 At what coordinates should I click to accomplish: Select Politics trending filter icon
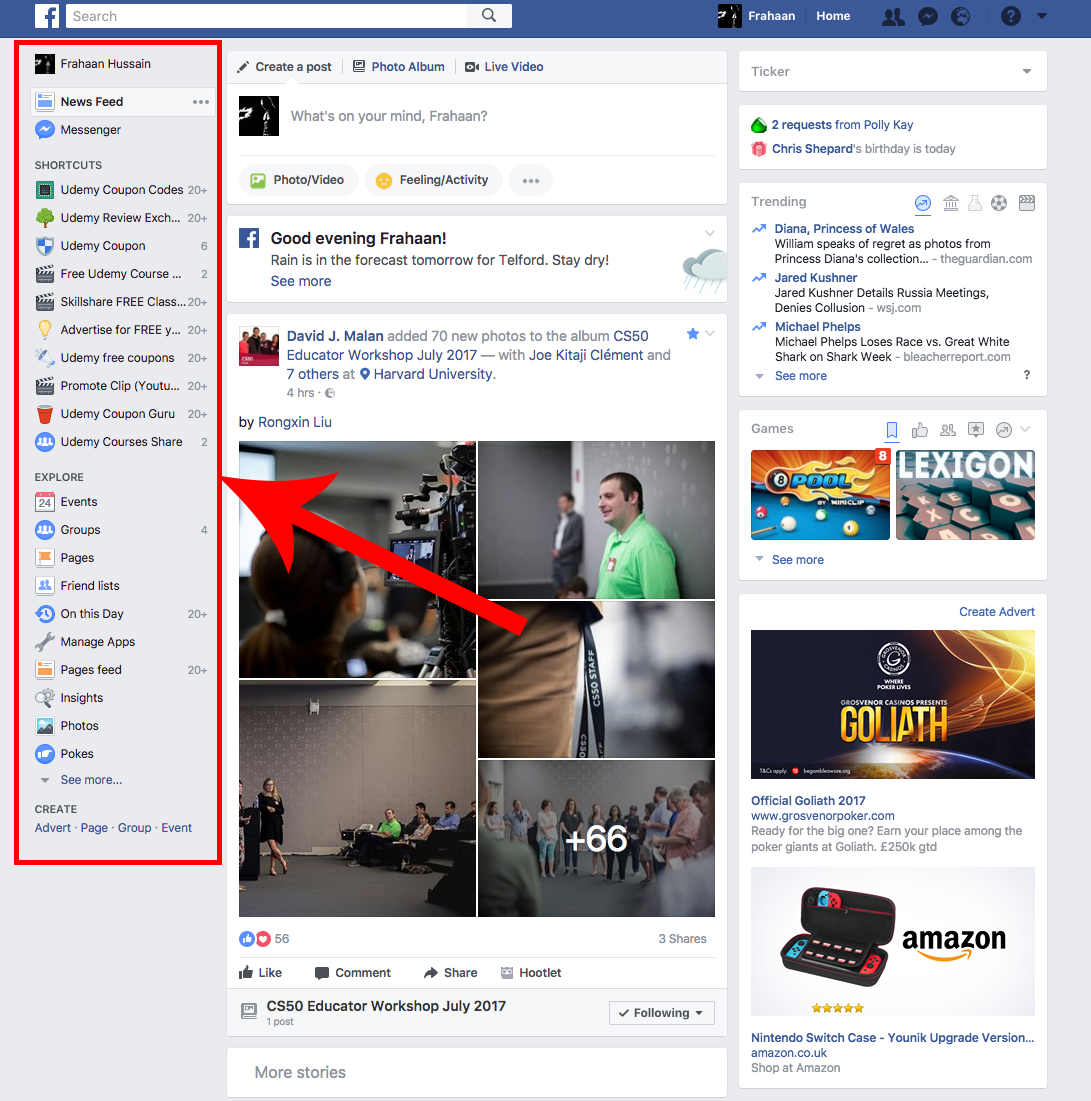951,204
